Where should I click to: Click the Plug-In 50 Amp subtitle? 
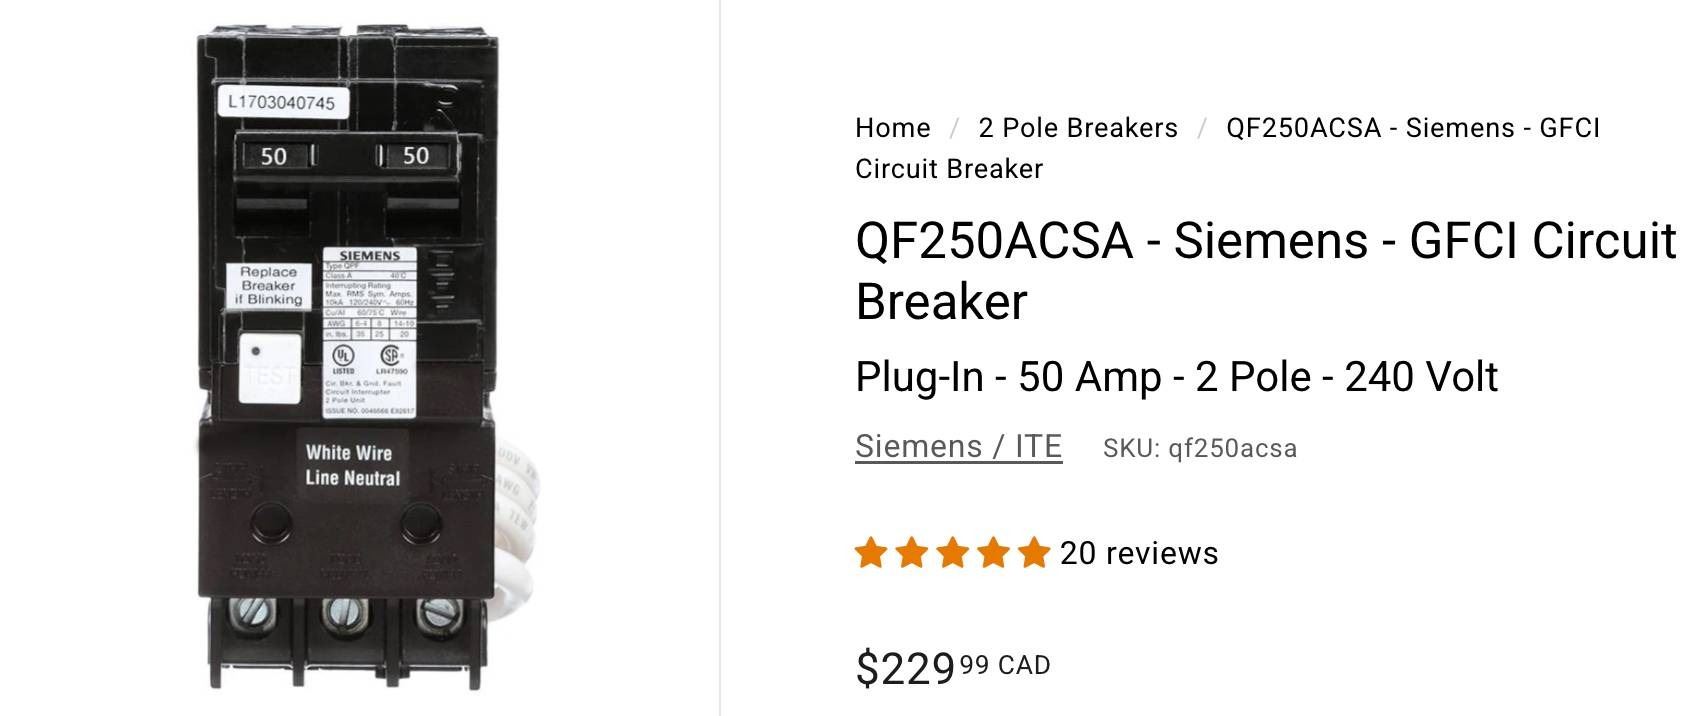(1176, 377)
